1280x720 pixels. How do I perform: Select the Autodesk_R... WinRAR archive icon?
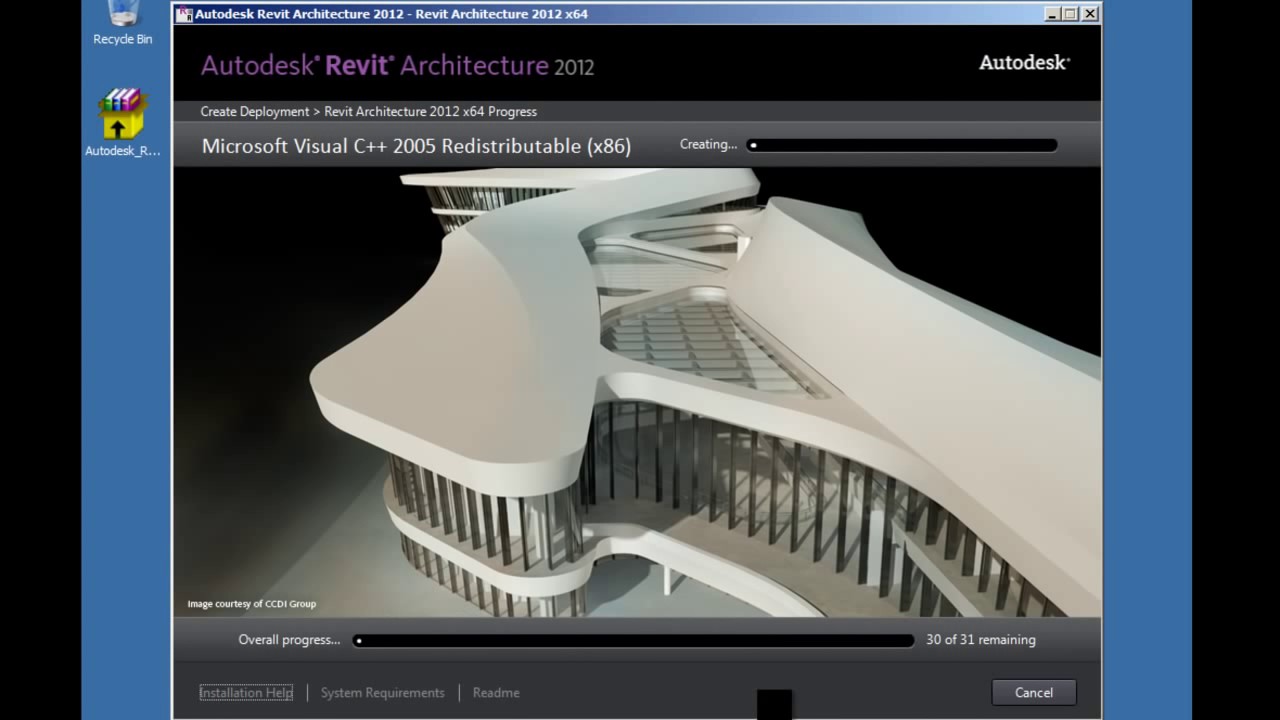(122, 122)
